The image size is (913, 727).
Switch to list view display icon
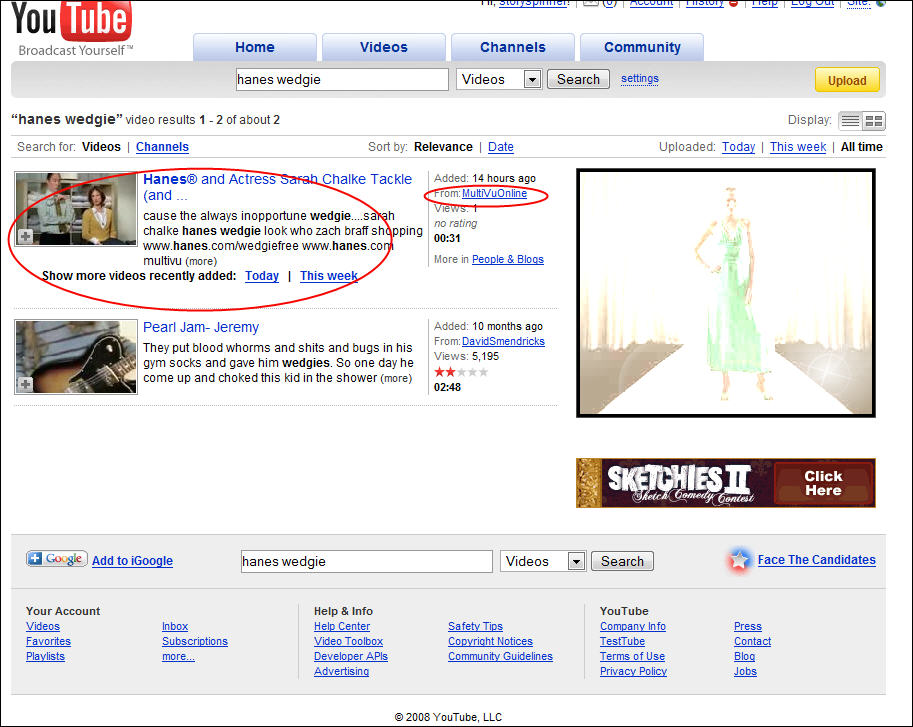(850, 121)
